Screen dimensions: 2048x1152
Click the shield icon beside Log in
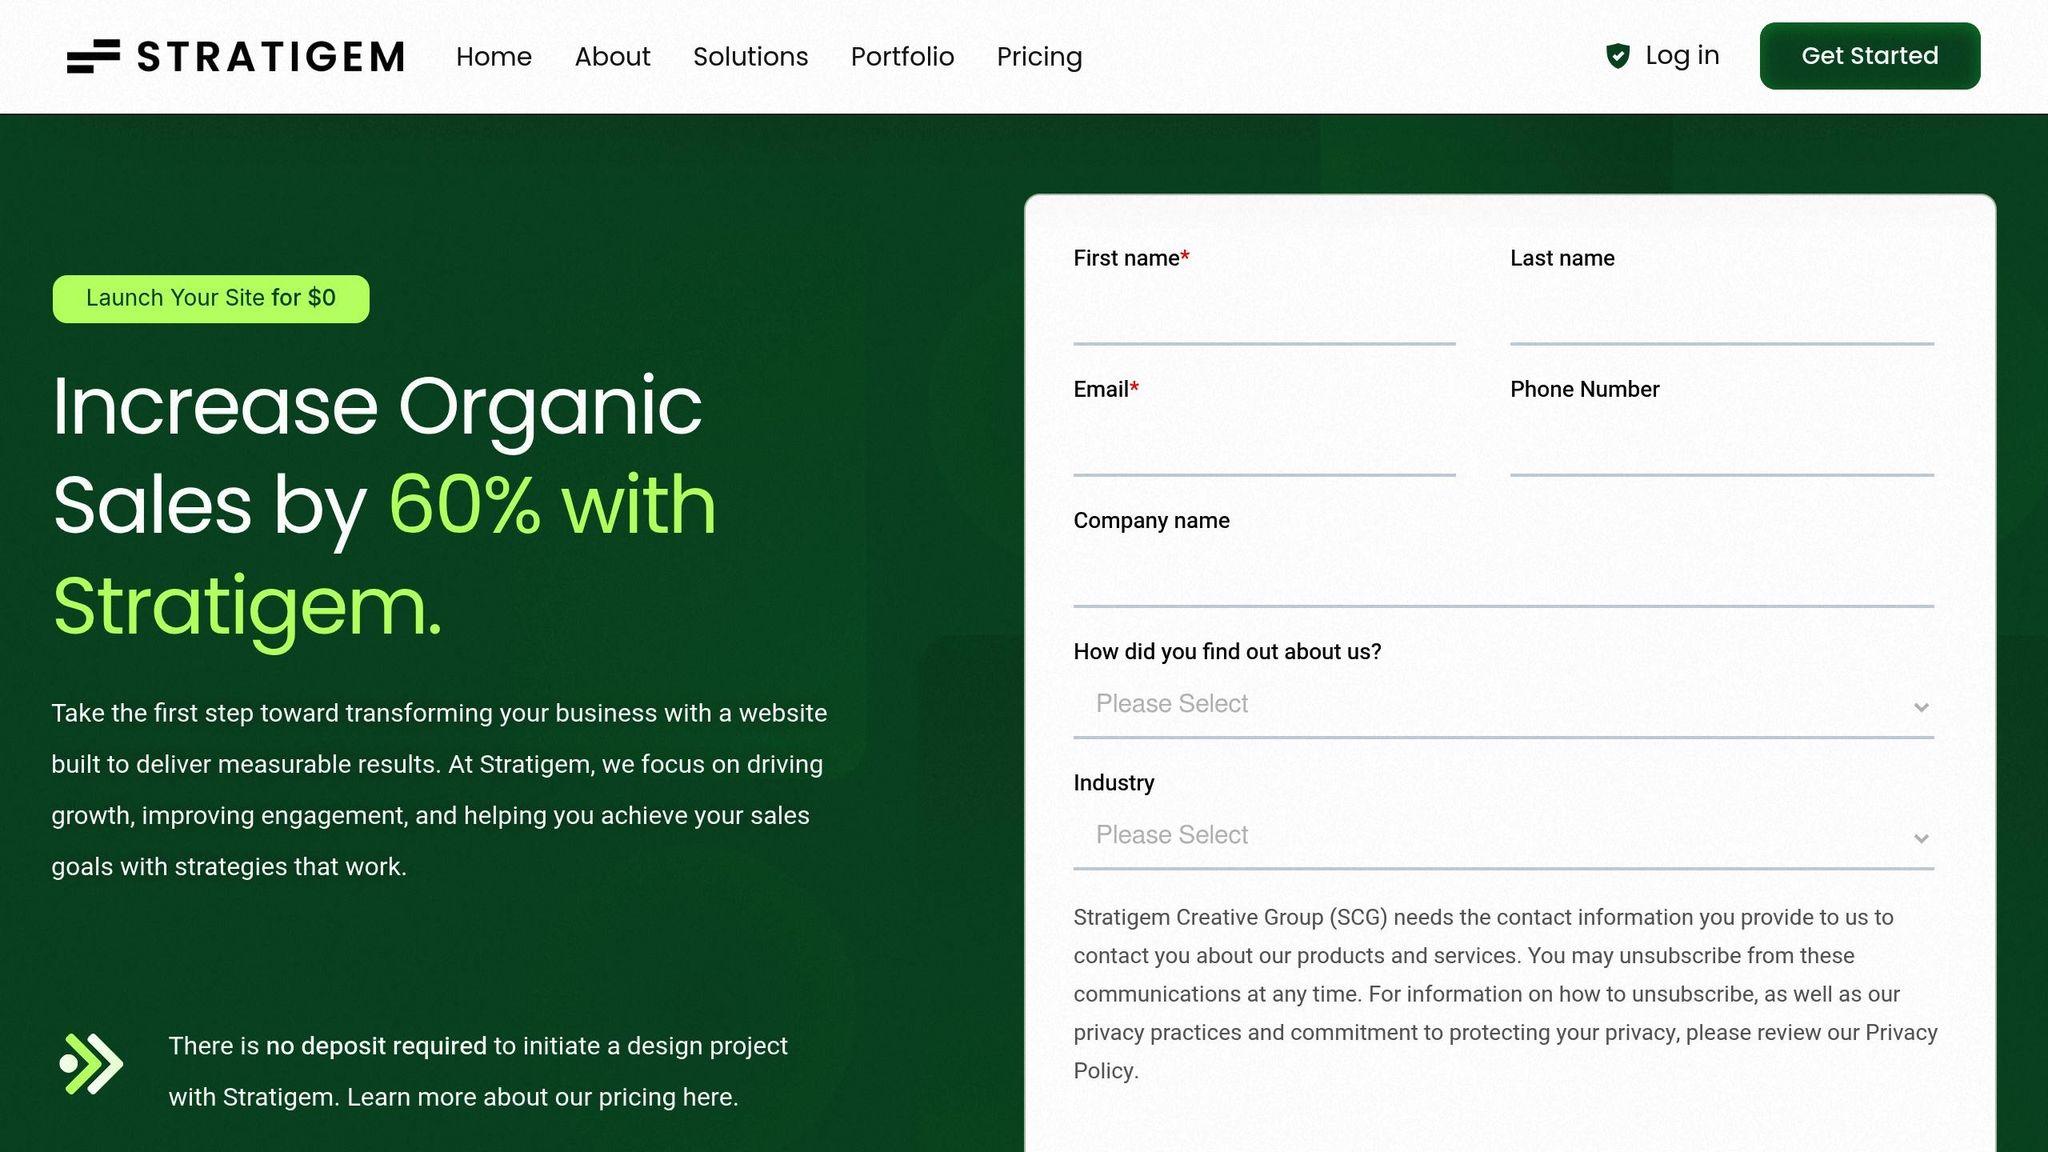1617,56
